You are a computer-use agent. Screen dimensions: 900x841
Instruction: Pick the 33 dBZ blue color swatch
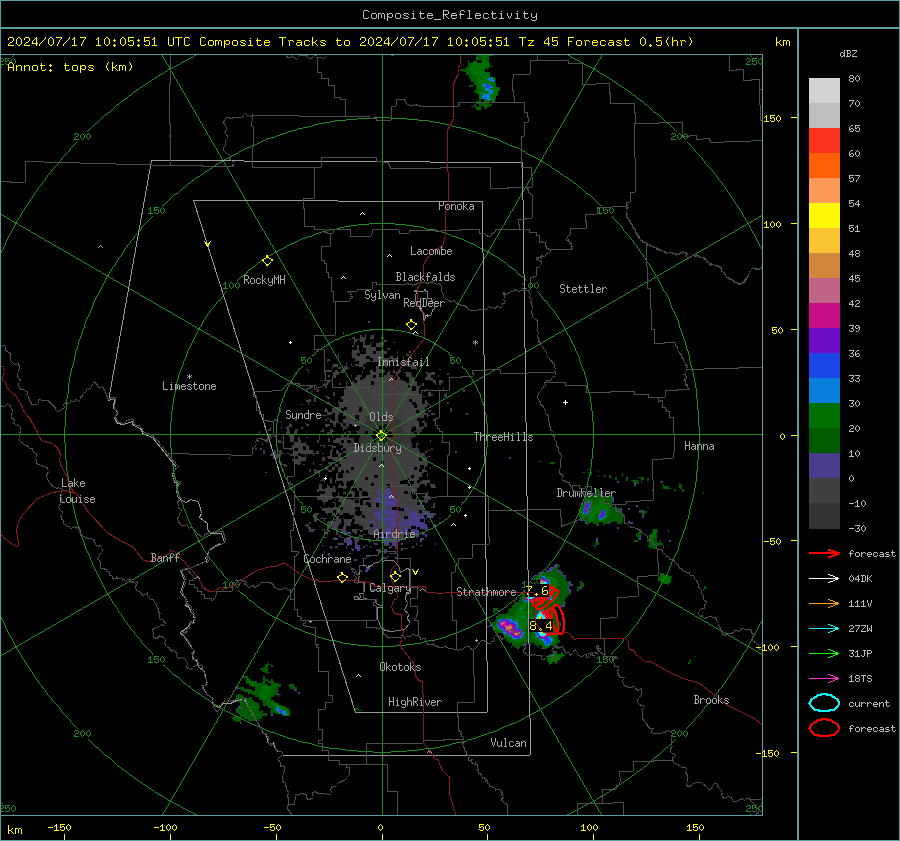pyautogui.click(x=824, y=366)
